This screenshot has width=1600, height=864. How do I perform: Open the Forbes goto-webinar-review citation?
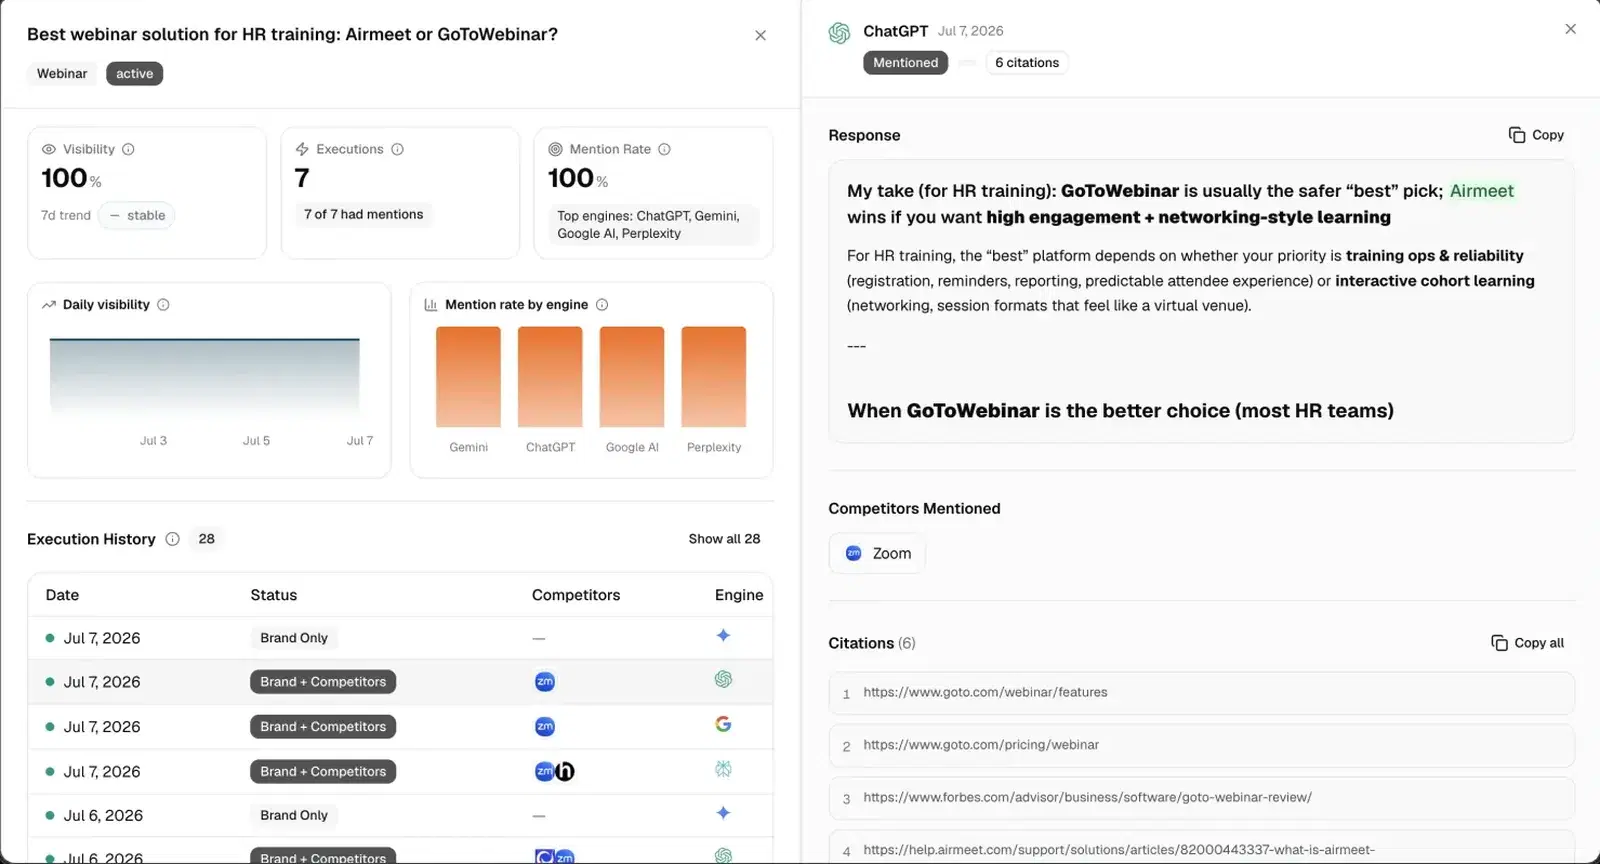pos(1201,798)
